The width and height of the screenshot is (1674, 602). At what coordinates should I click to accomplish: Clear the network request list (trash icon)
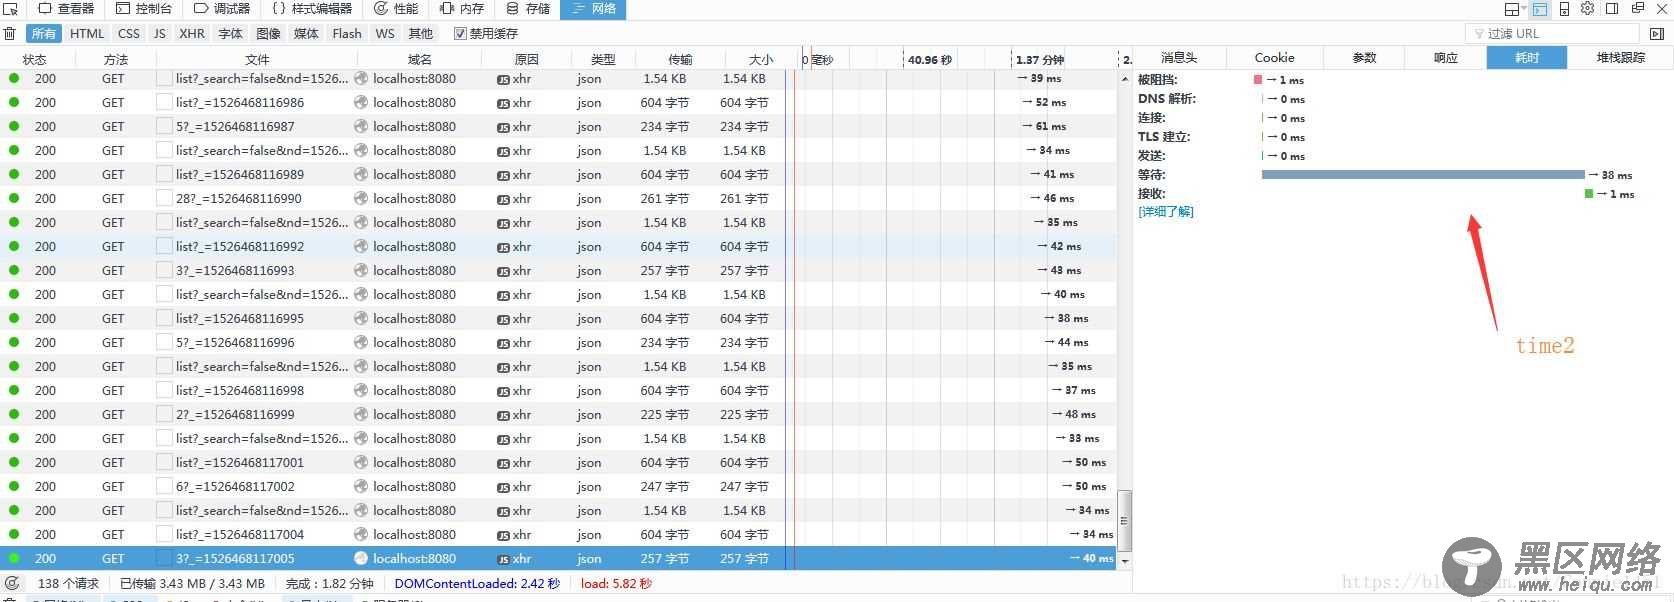click(11, 33)
